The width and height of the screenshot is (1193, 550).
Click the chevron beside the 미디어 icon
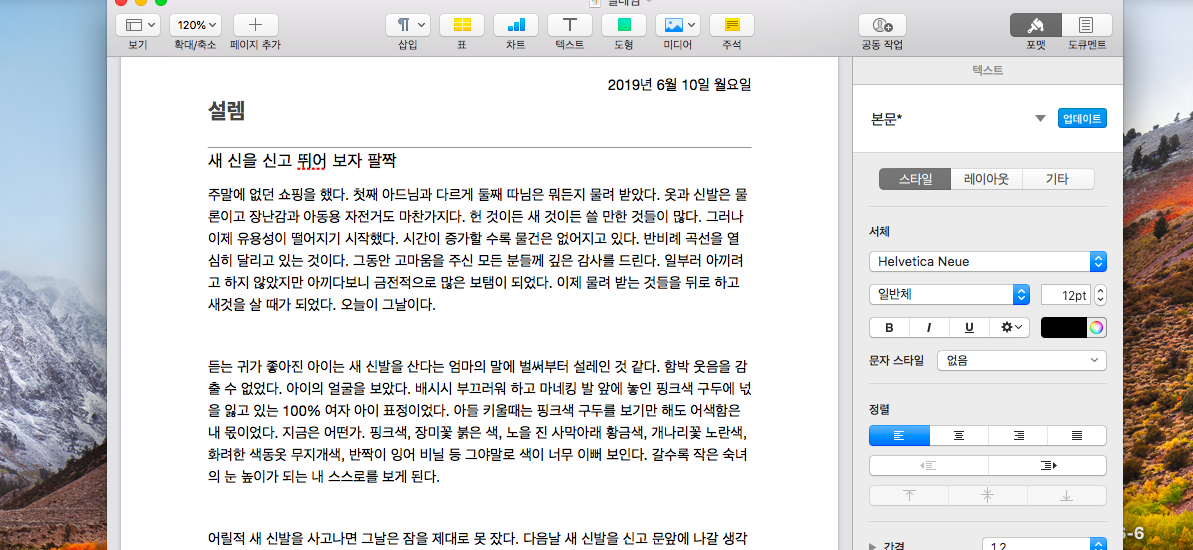tap(691, 25)
